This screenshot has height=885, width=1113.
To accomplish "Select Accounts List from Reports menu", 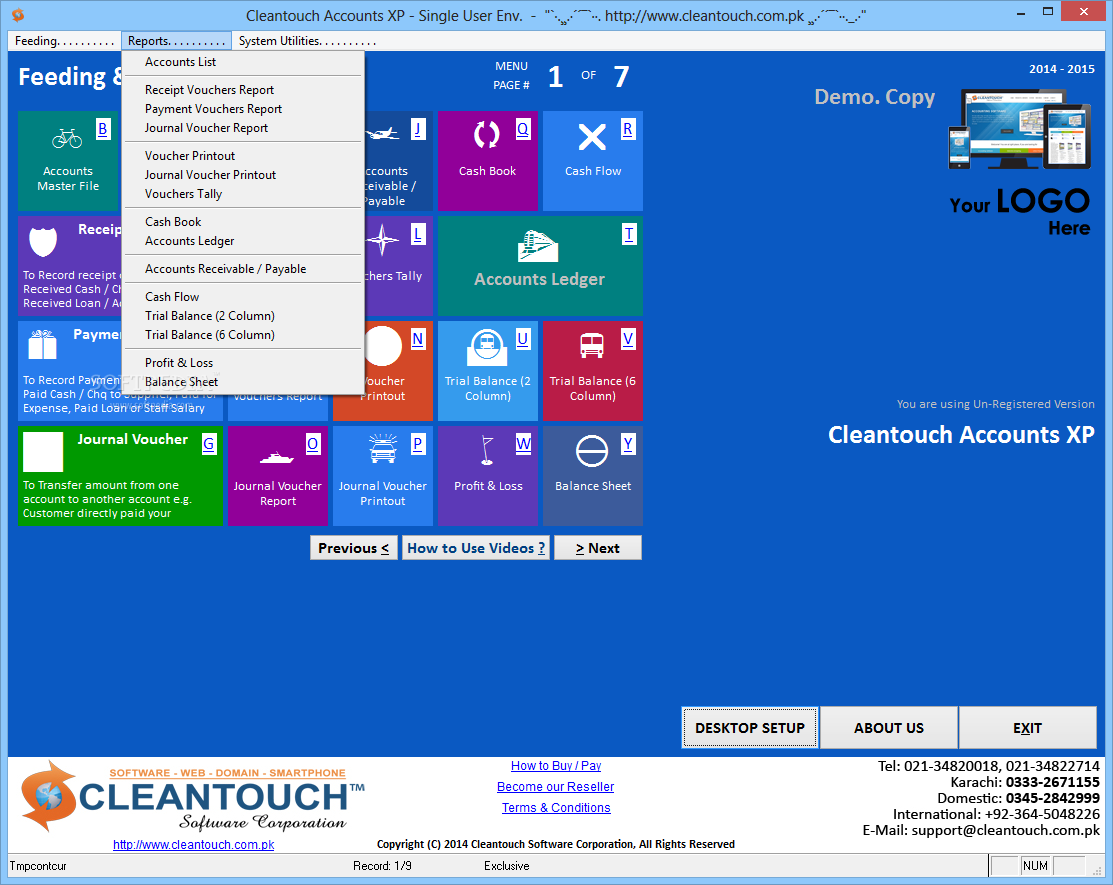I will tap(243, 62).
